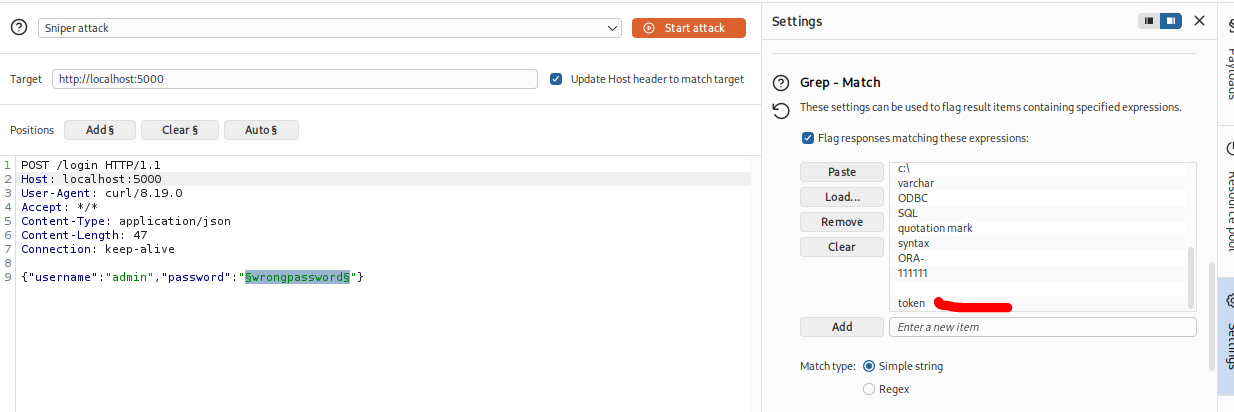Click the Accept: */* header line
Screen dimensions: 1234x412
click(59, 207)
